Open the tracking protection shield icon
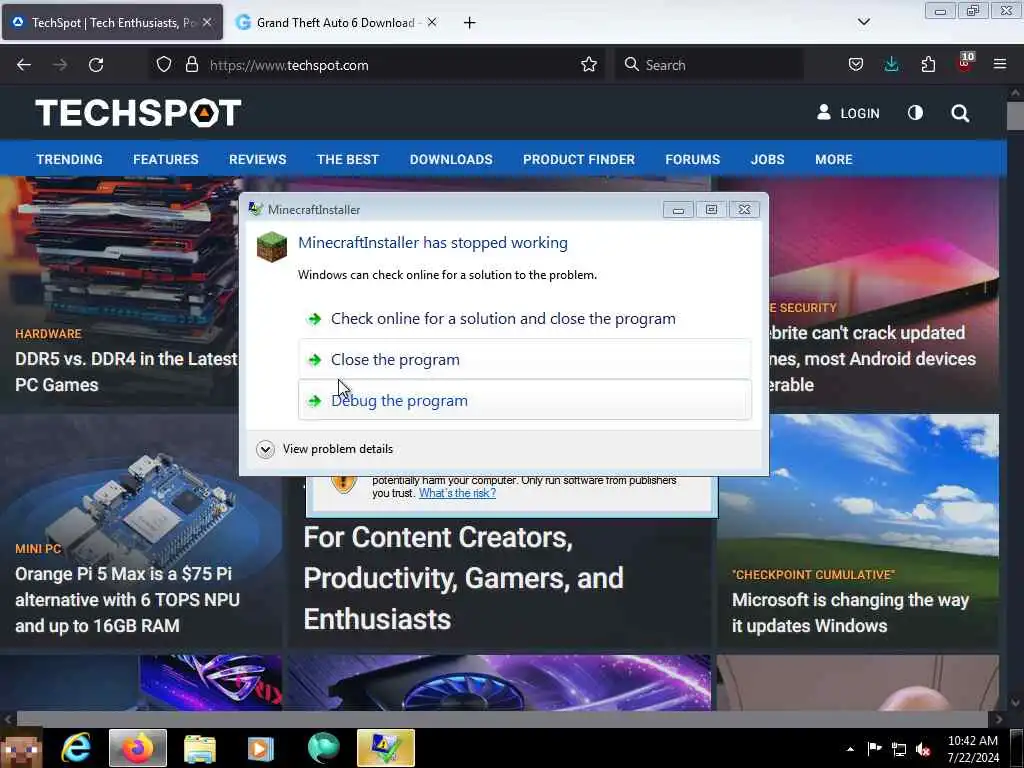The width and height of the screenshot is (1024, 768). click(x=164, y=65)
